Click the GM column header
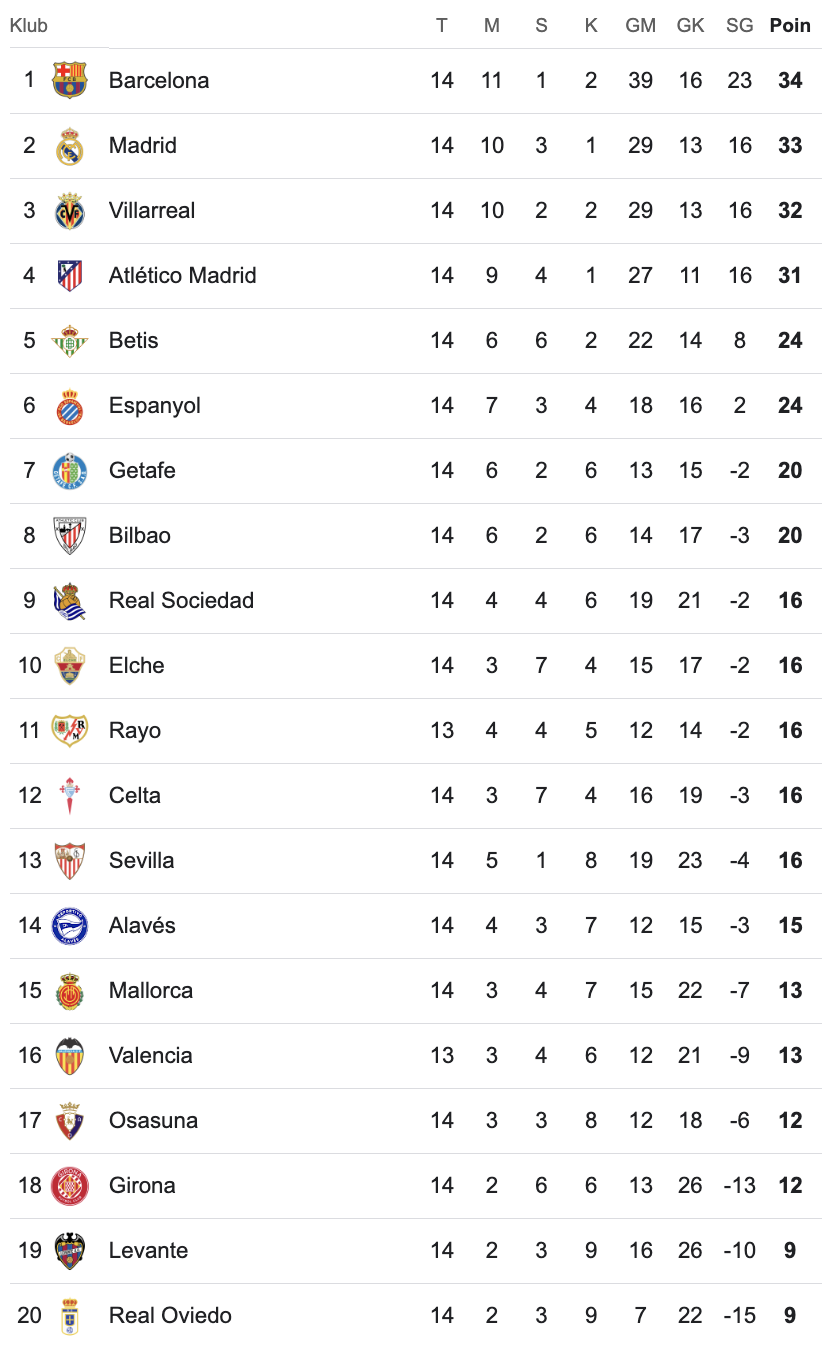The height and width of the screenshot is (1352, 822). (x=641, y=26)
